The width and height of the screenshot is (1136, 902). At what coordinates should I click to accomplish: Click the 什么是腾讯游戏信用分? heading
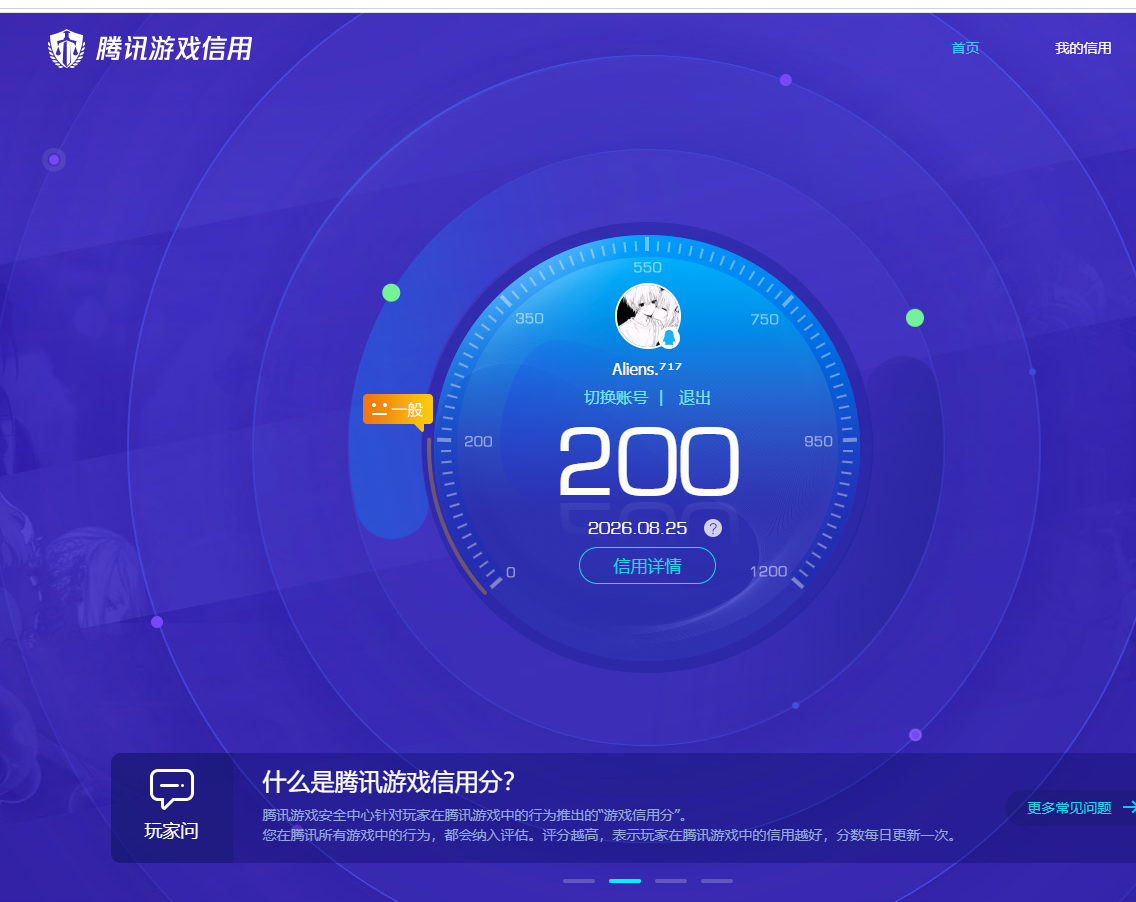click(388, 782)
